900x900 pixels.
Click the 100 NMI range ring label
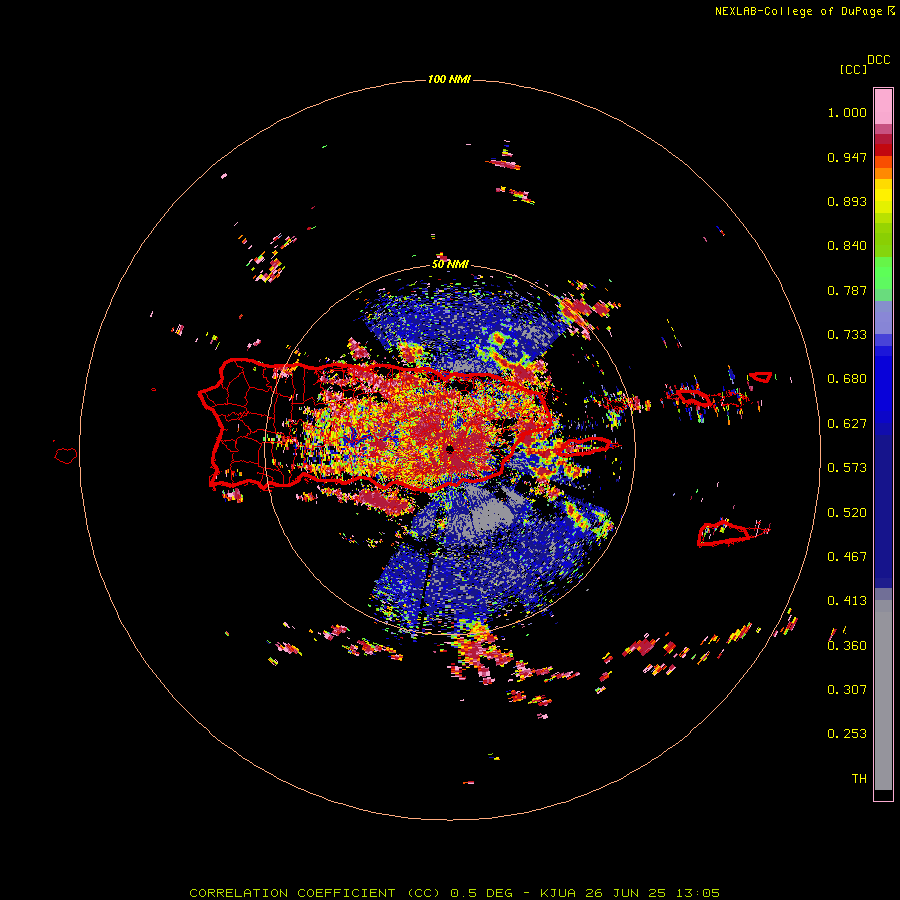(x=449, y=79)
